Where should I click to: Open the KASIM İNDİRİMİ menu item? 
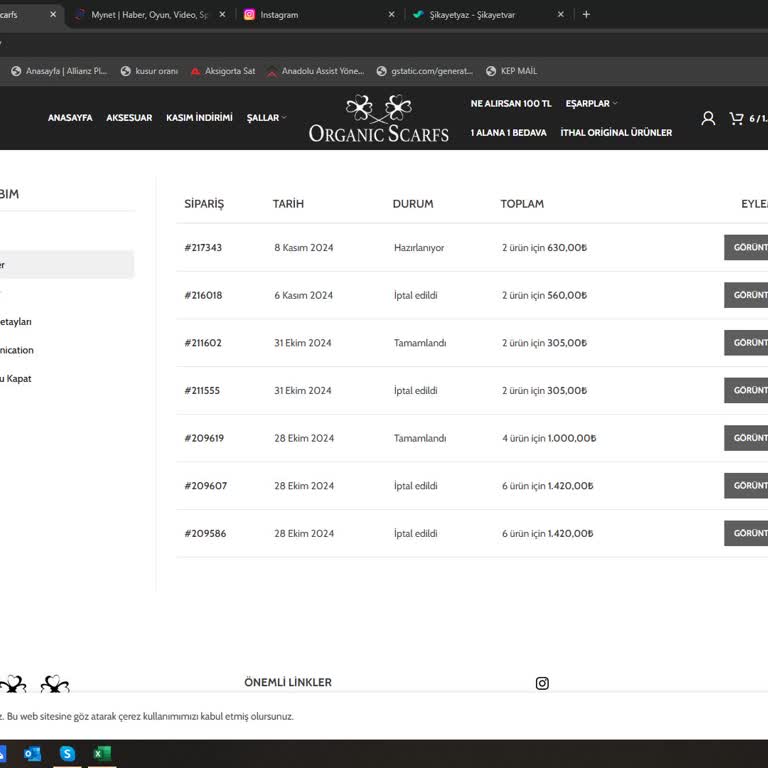coord(199,118)
